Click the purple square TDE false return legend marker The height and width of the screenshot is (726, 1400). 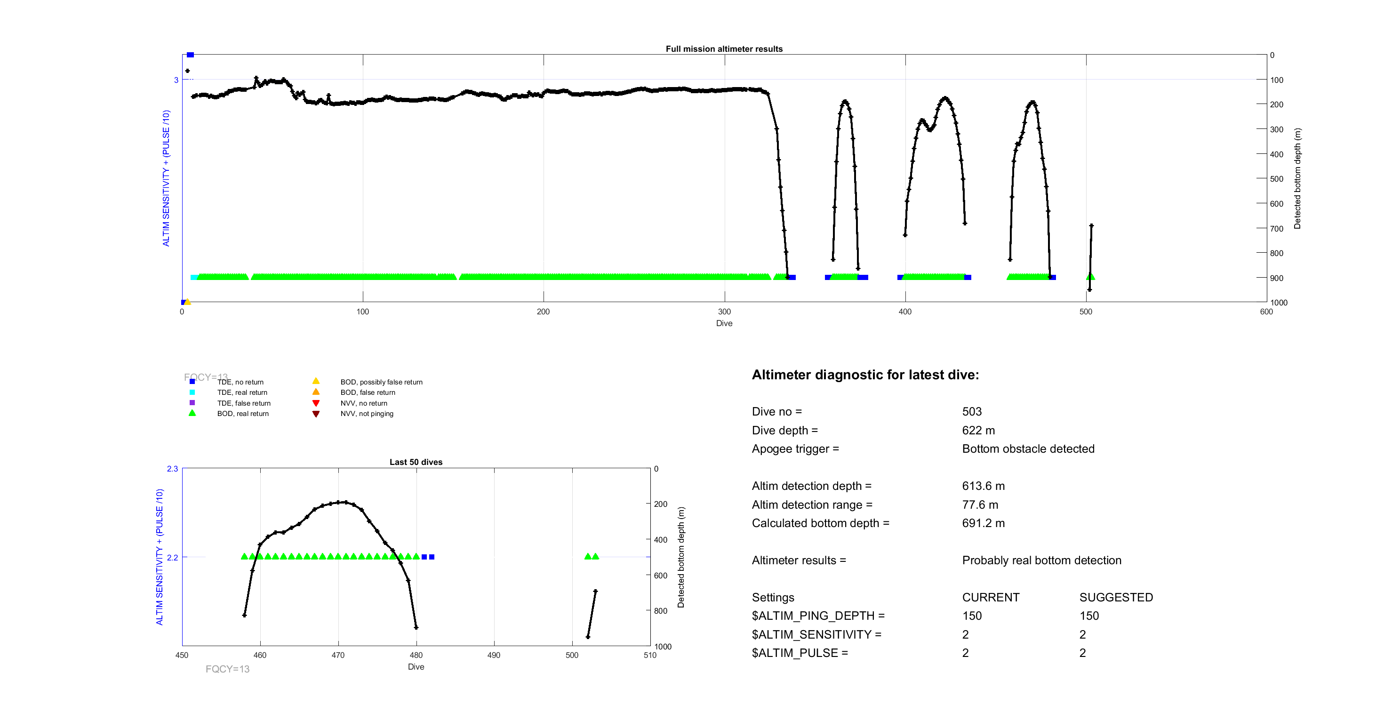[x=192, y=403]
